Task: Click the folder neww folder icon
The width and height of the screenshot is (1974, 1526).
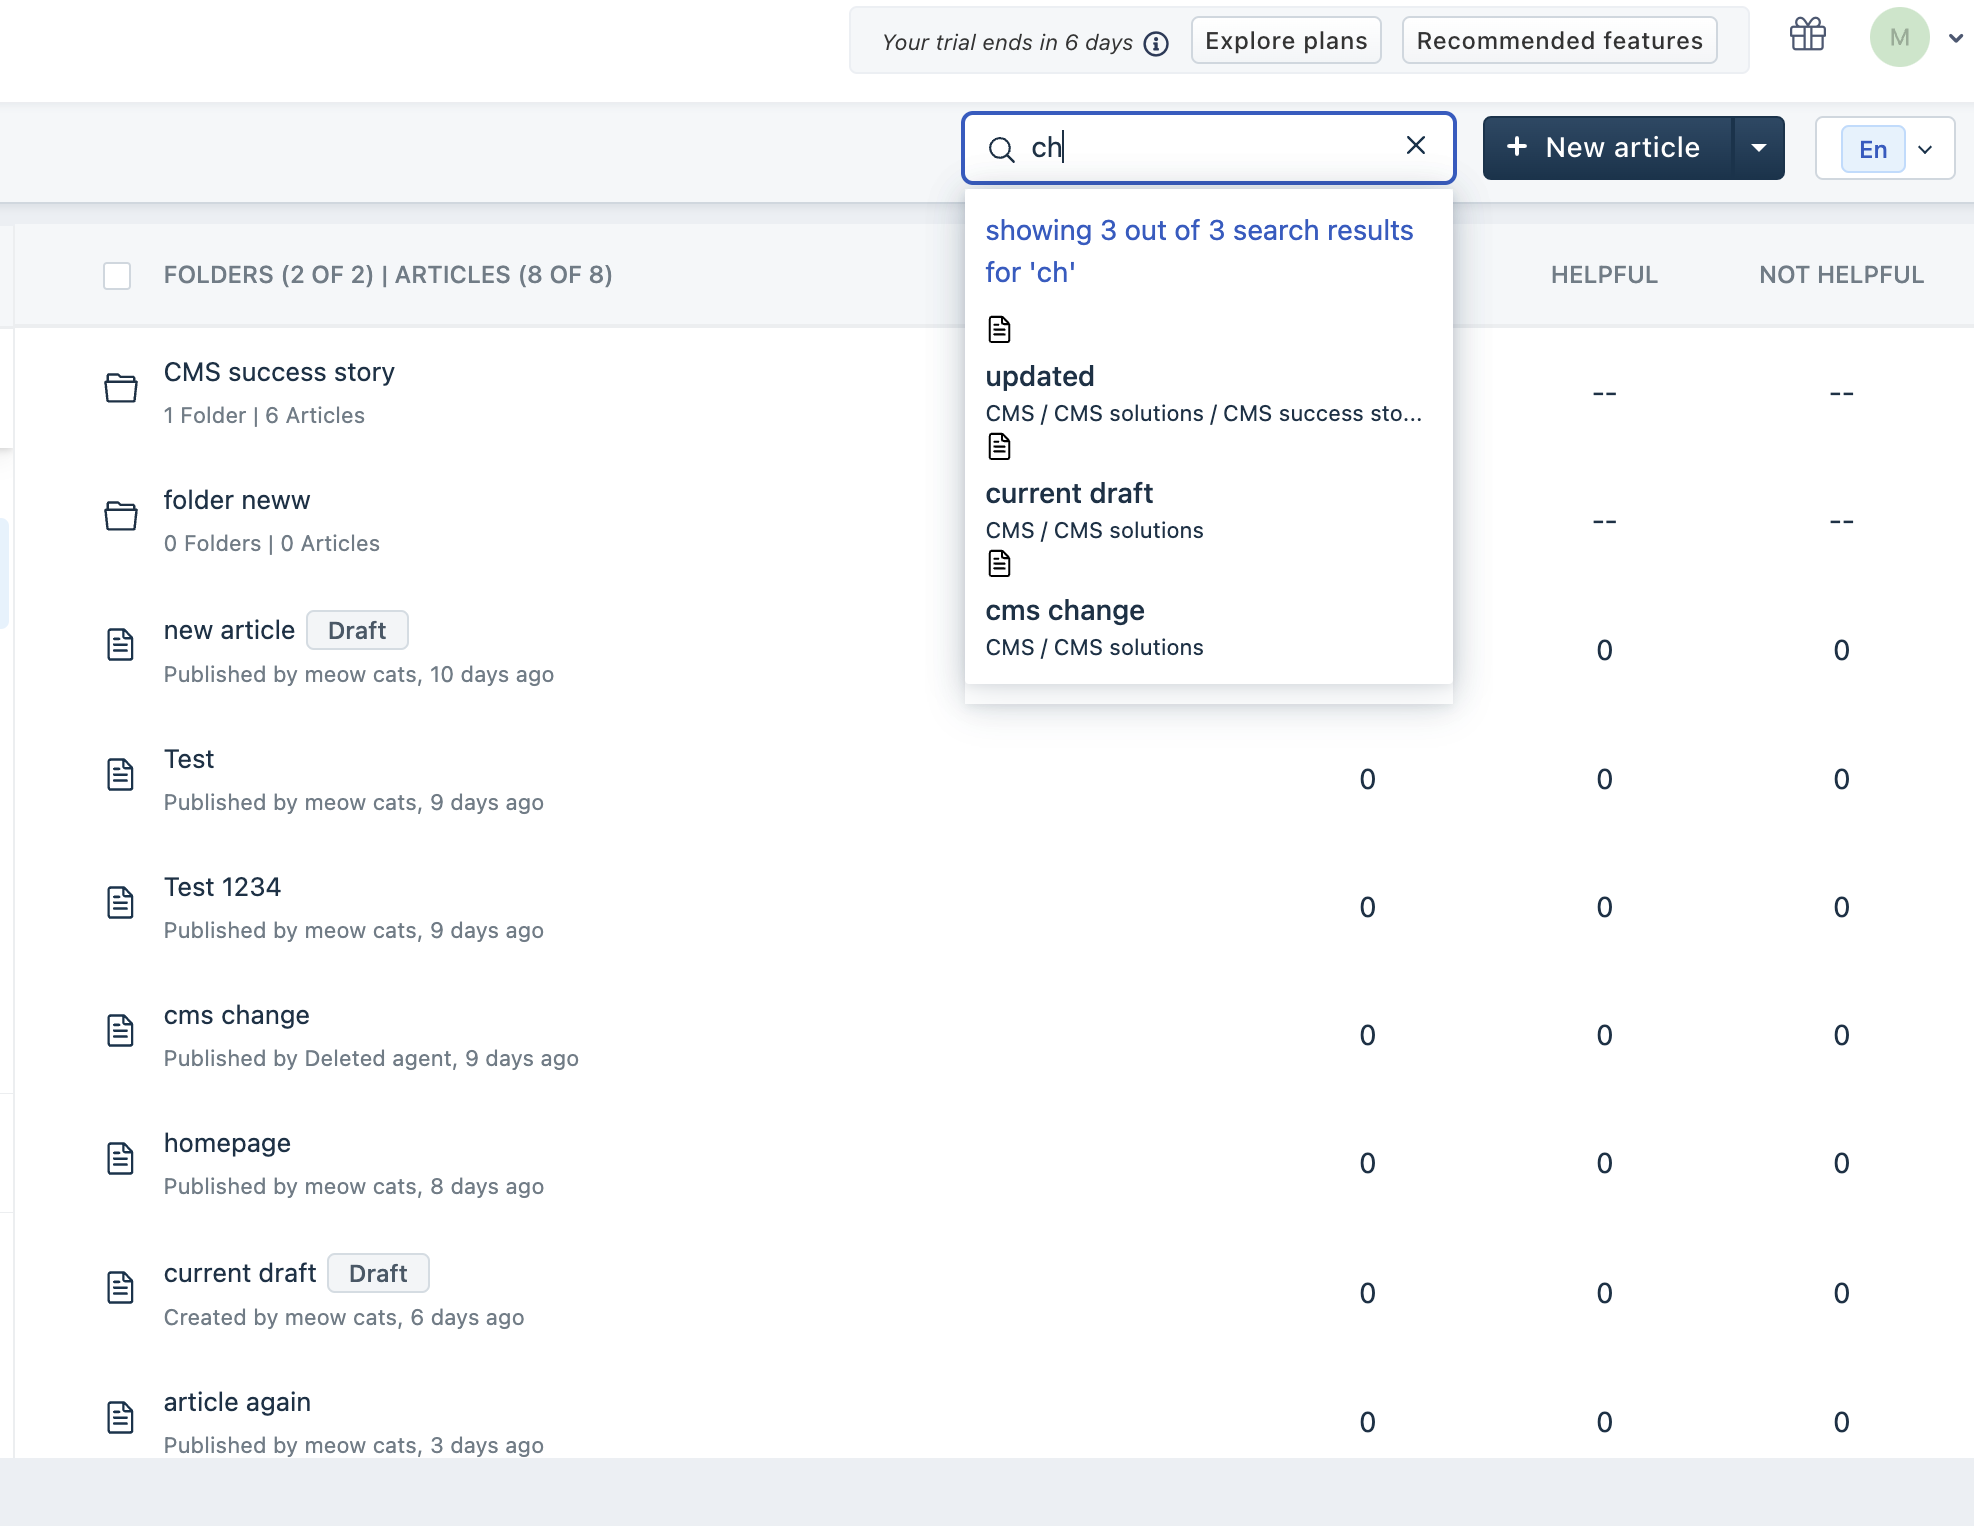Action: [x=121, y=516]
